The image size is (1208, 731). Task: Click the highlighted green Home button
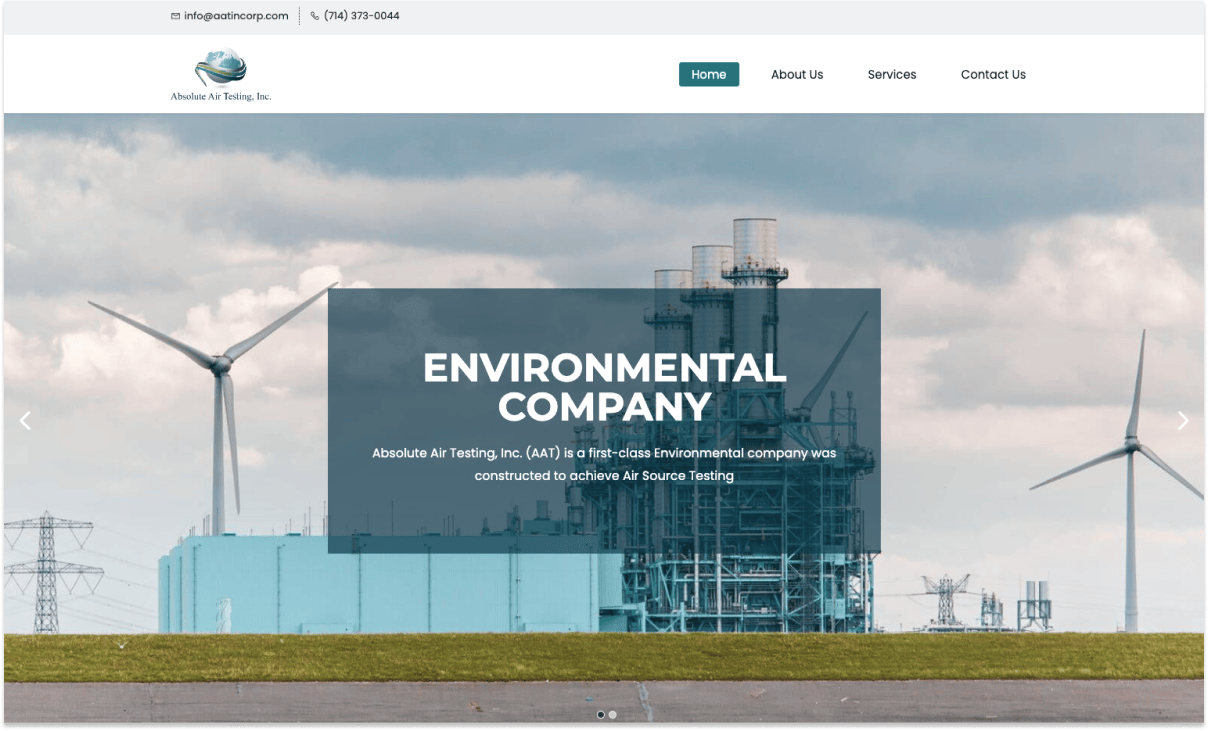(x=709, y=74)
